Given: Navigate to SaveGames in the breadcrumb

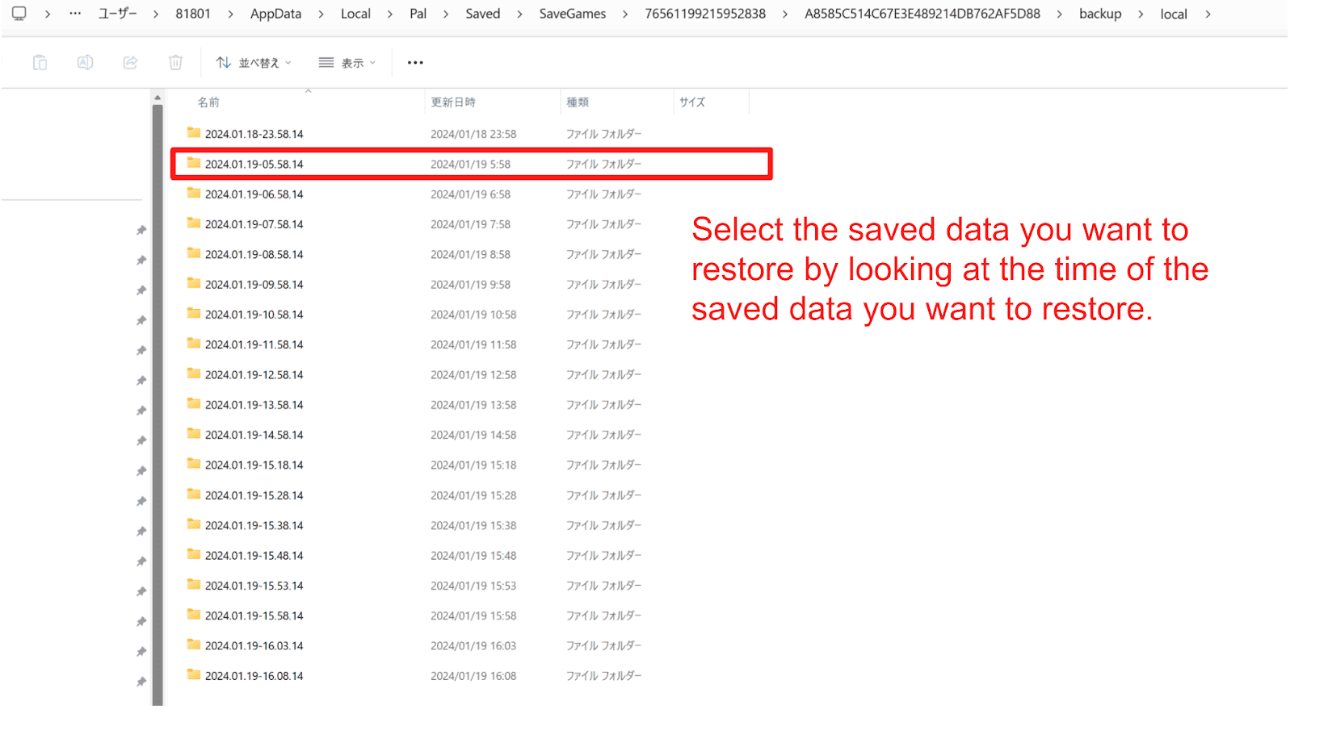Looking at the screenshot, I should (572, 14).
